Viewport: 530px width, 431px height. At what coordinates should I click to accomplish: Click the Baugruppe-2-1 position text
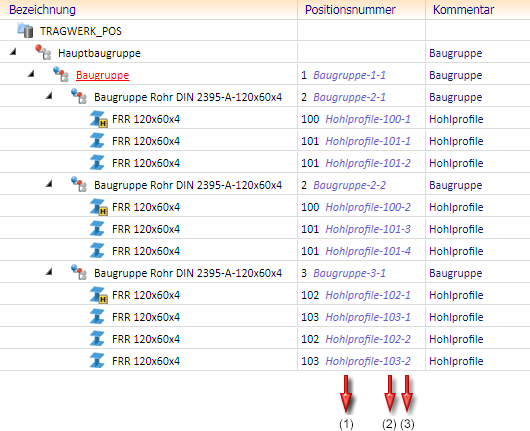[350, 97]
